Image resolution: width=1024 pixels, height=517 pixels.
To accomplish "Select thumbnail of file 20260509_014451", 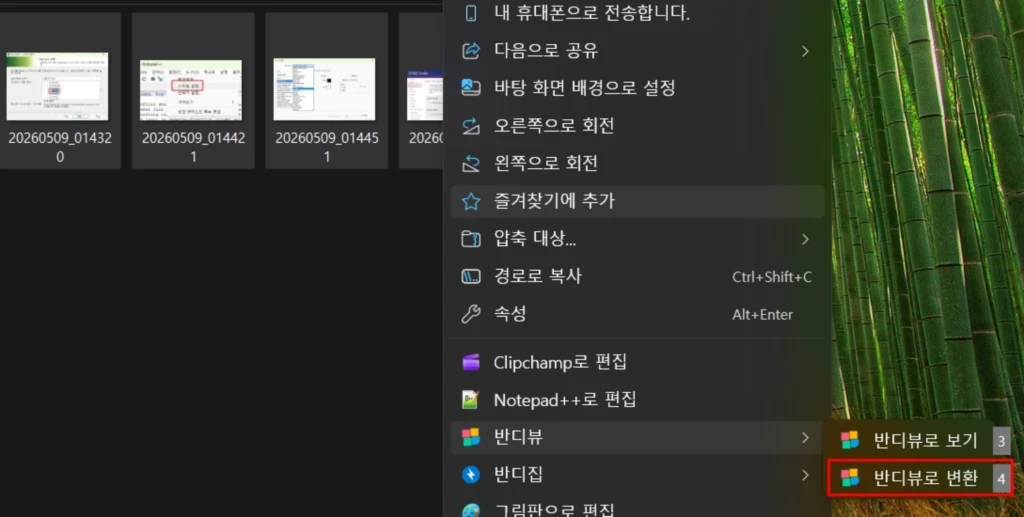I will pyautogui.click(x=324, y=89).
